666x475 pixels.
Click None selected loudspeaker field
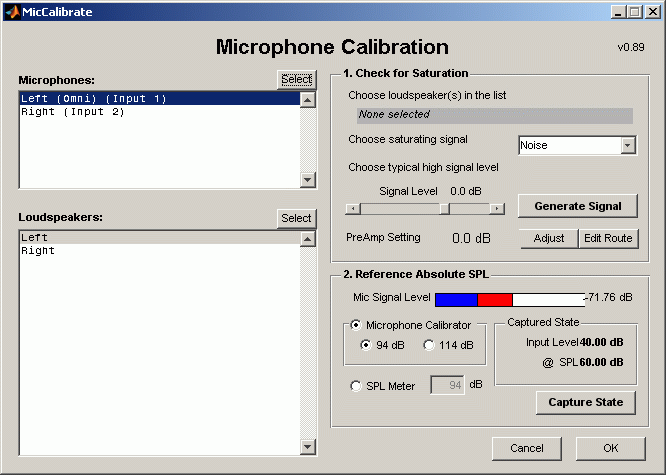[x=495, y=115]
